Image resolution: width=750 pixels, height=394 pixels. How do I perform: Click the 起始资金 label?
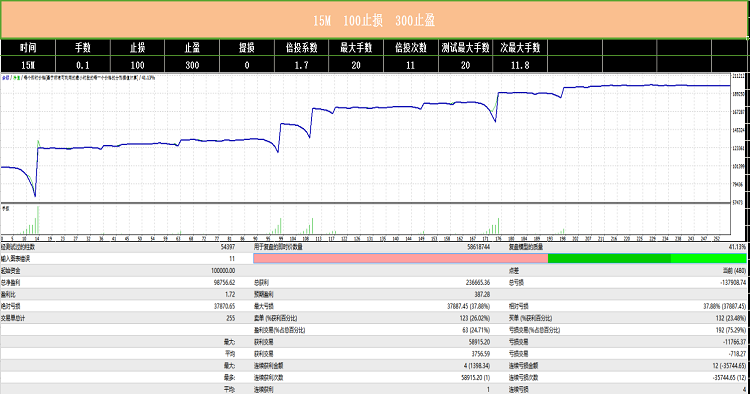11,271
